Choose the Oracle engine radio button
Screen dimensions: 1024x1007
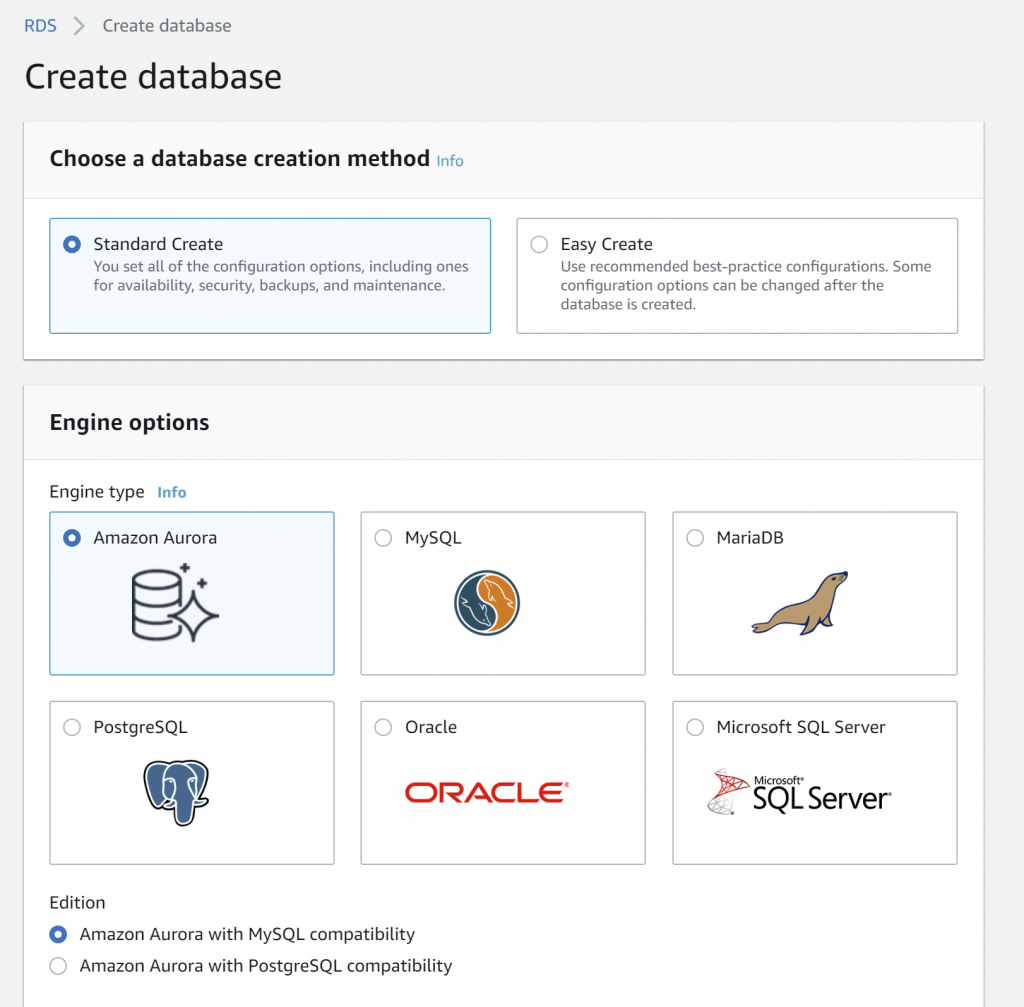coord(383,727)
